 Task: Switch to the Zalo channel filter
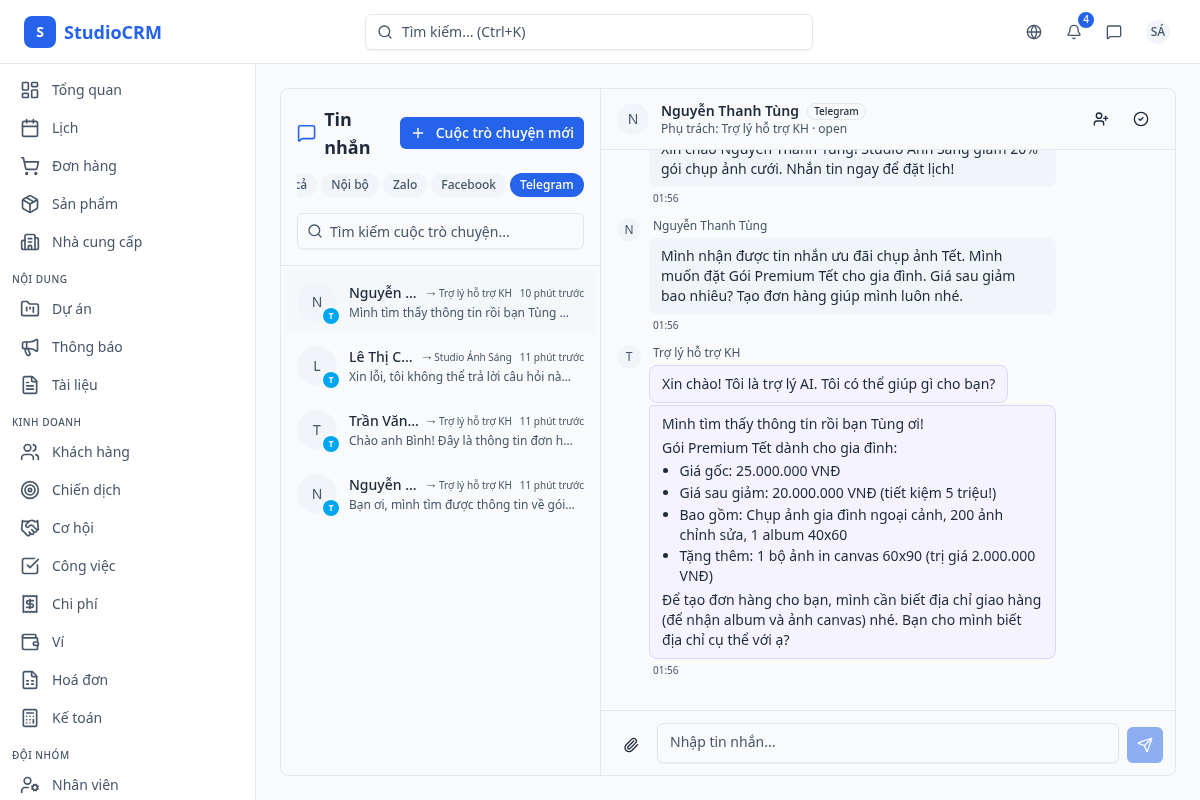[405, 185]
